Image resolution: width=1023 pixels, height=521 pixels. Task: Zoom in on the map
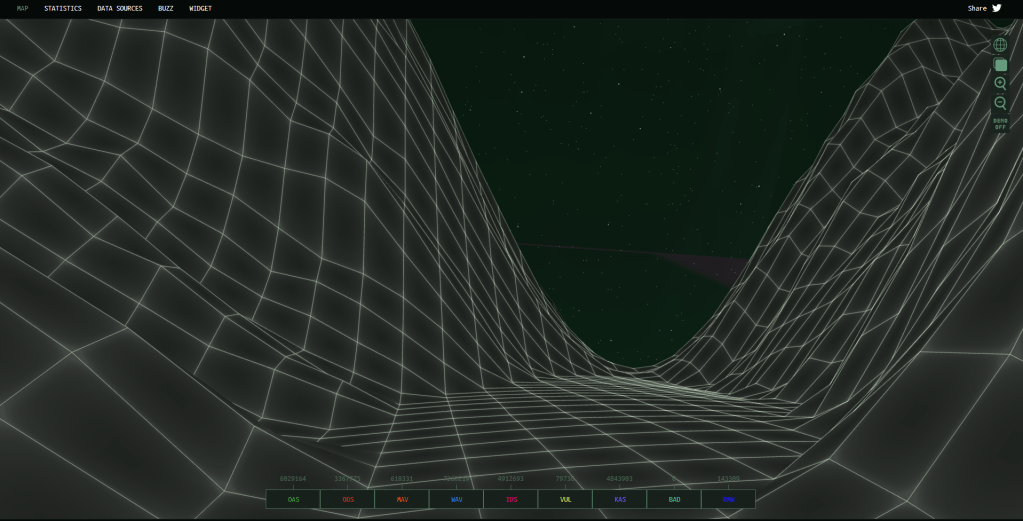(1000, 84)
